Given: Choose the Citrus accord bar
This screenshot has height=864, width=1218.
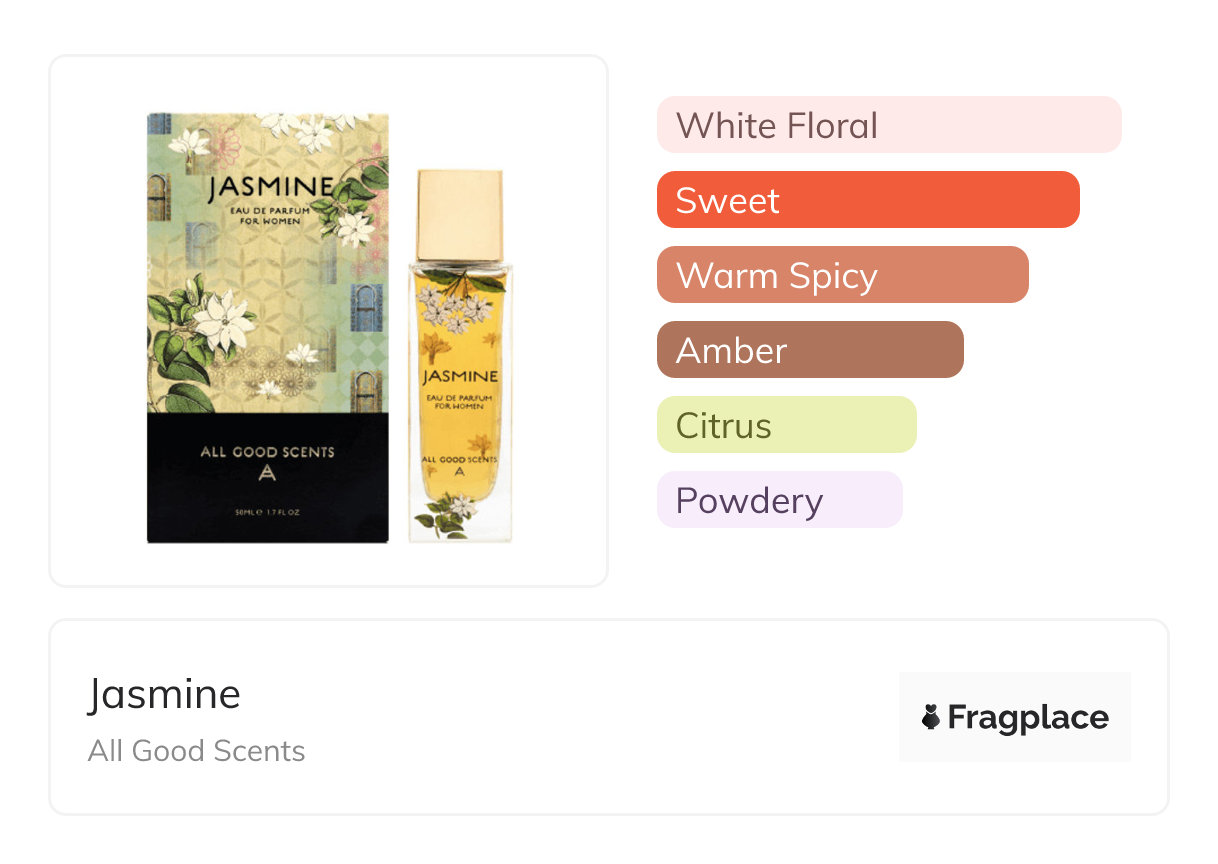Looking at the screenshot, I should coord(787,425).
